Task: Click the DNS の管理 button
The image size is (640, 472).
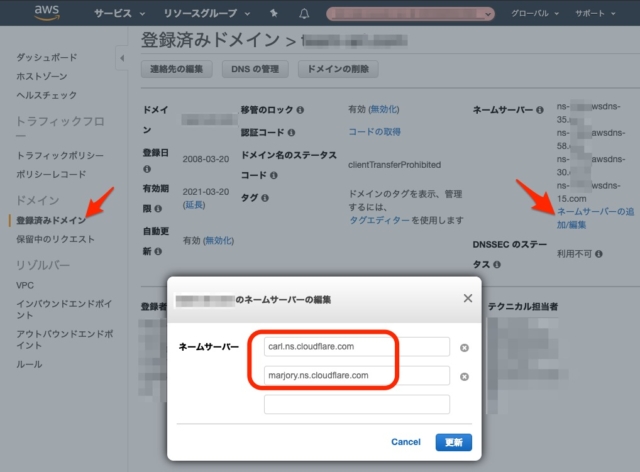Action: [x=255, y=69]
